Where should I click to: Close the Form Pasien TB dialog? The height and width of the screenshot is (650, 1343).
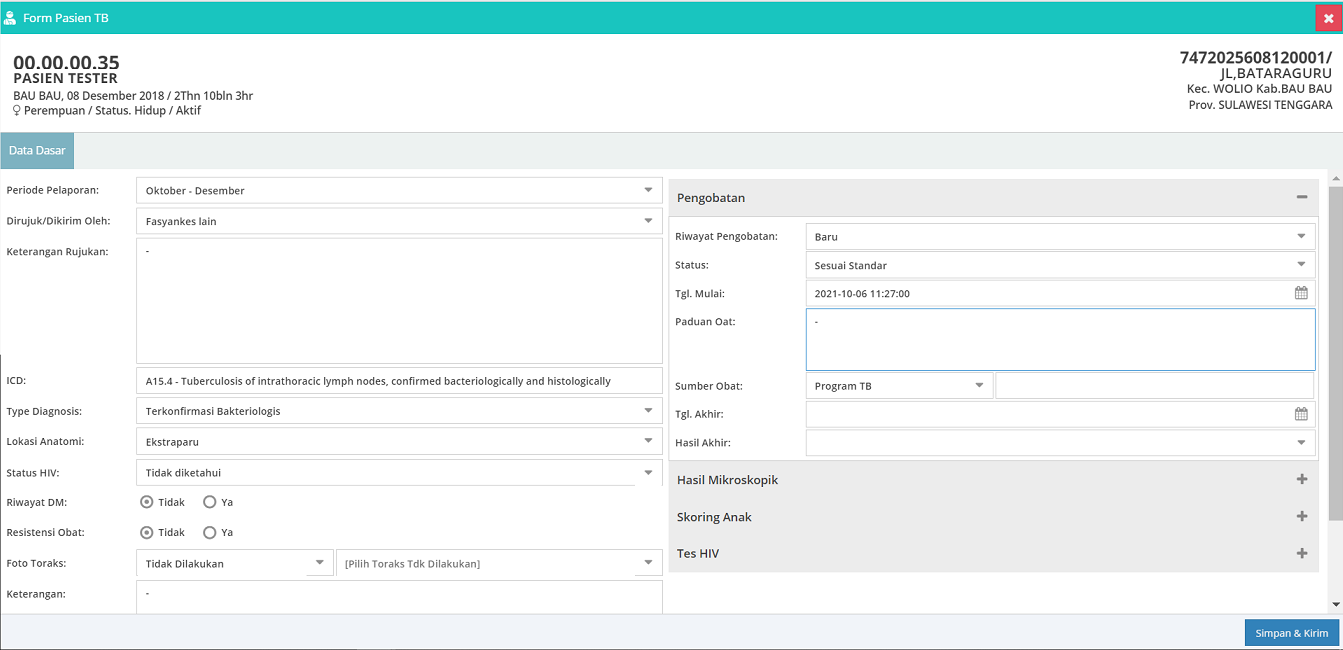1328,18
